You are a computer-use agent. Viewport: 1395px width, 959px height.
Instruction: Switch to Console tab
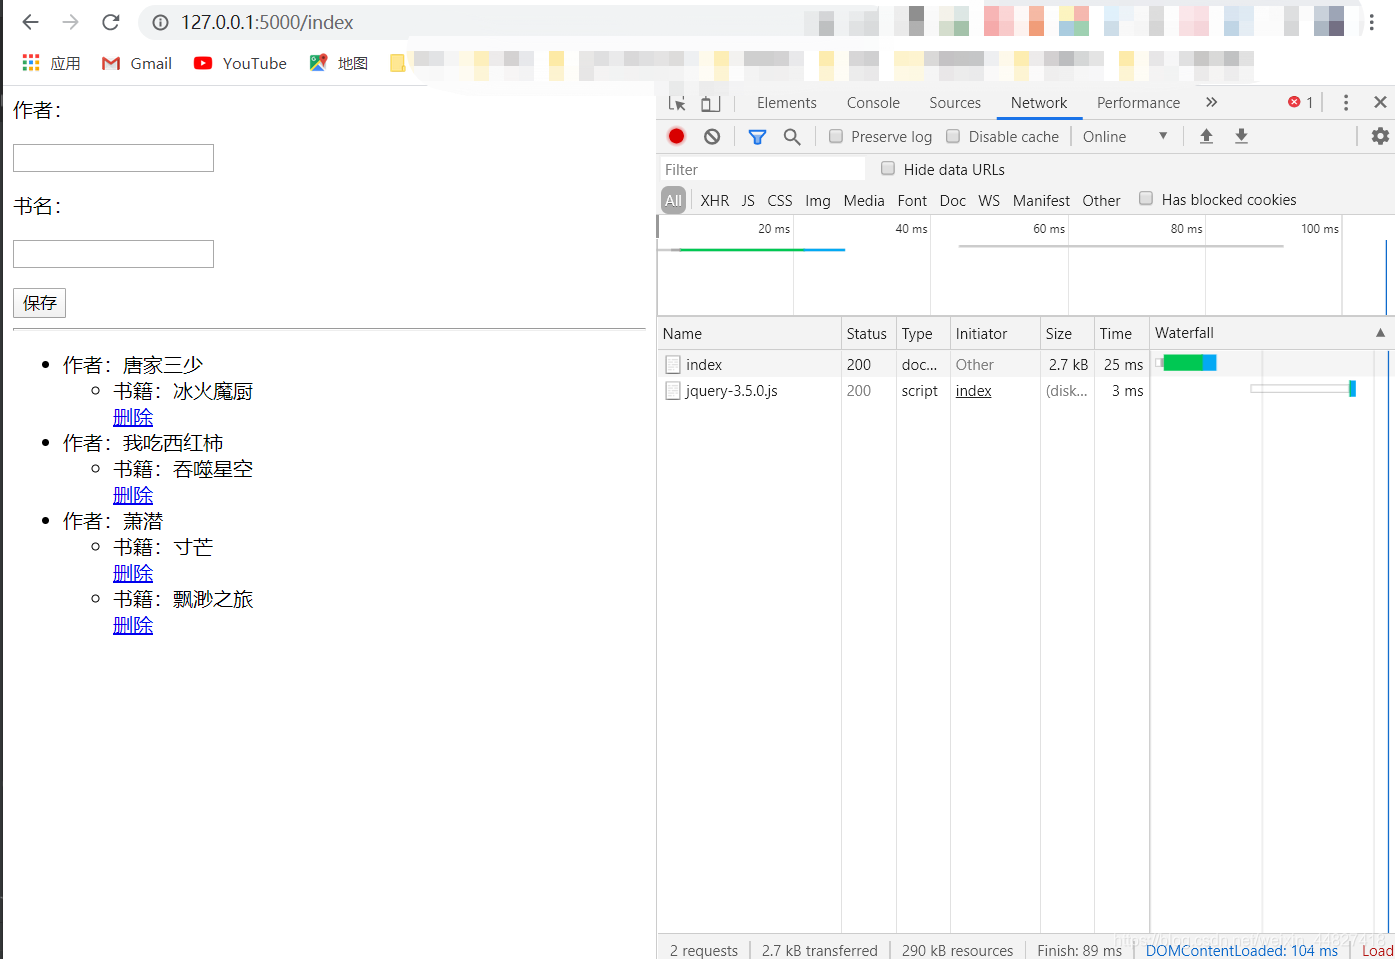pyautogui.click(x=873, y=102)
